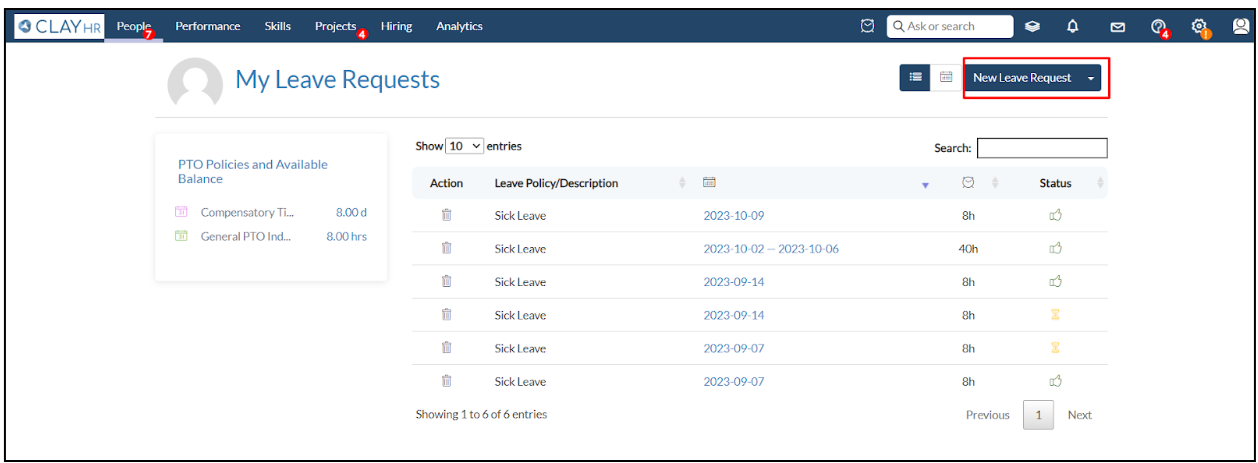1258x463 pixels.
Task: Open the Projects menu
Action: tap(337, 27)
